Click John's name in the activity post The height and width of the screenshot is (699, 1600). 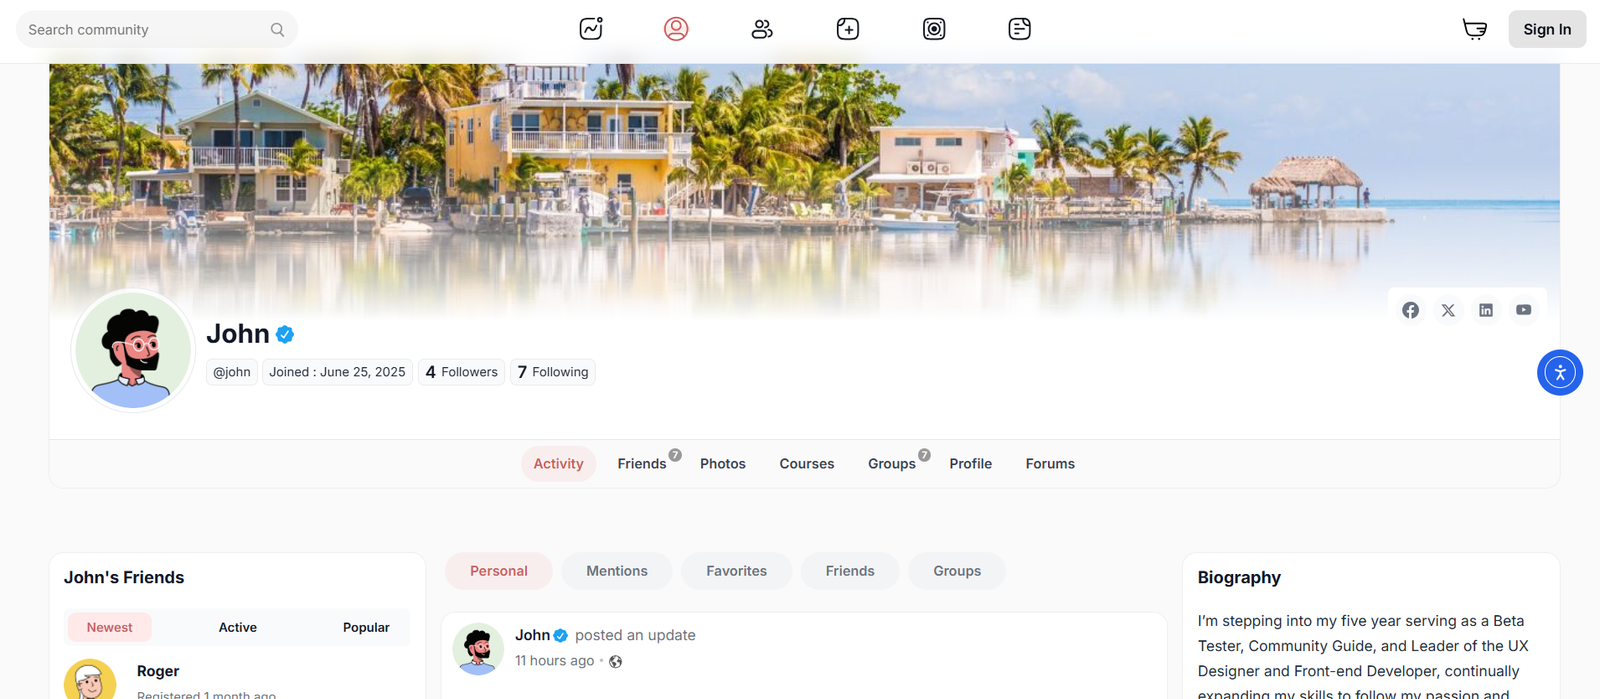pos(533,636)
